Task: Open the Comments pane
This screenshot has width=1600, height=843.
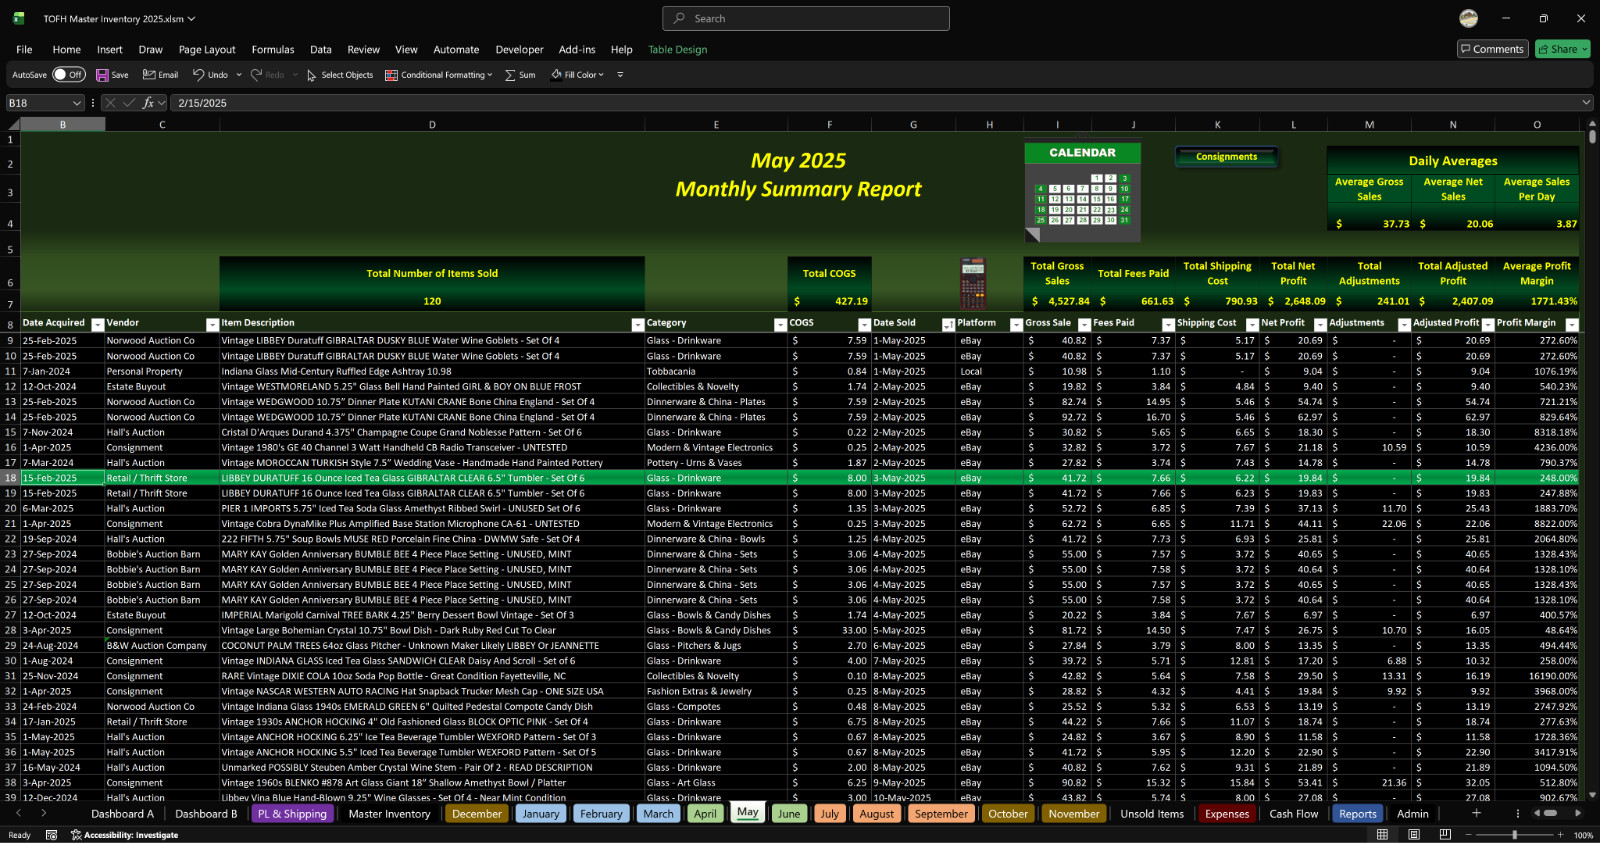Action: [x=1492, y=49]
